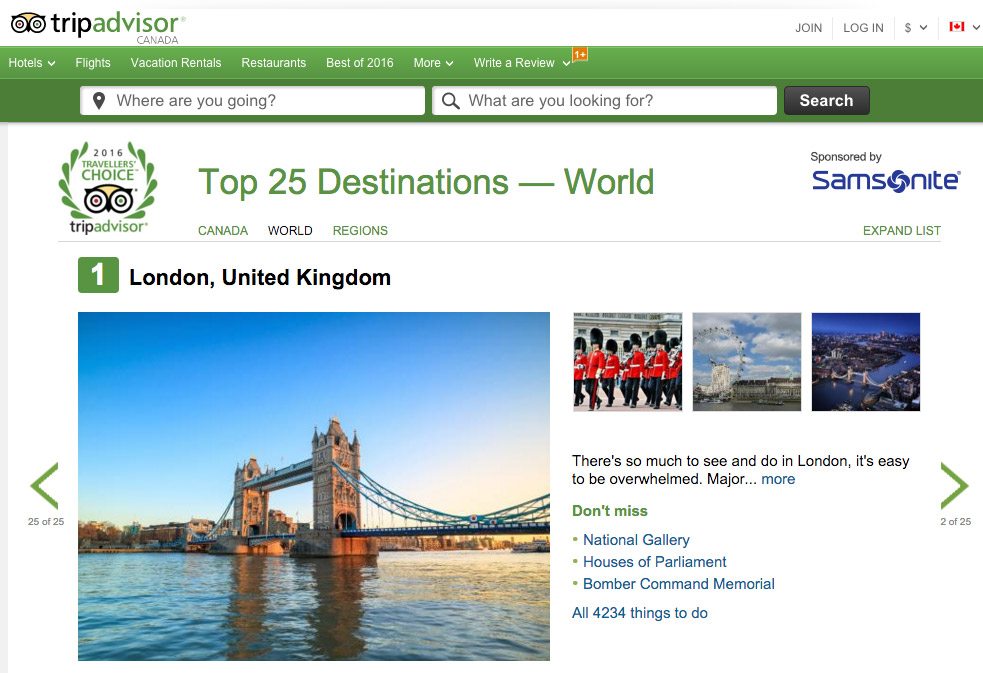Open the Flights menu item
983x673 pixels.
pyautogui.click(x=93, y=63)
